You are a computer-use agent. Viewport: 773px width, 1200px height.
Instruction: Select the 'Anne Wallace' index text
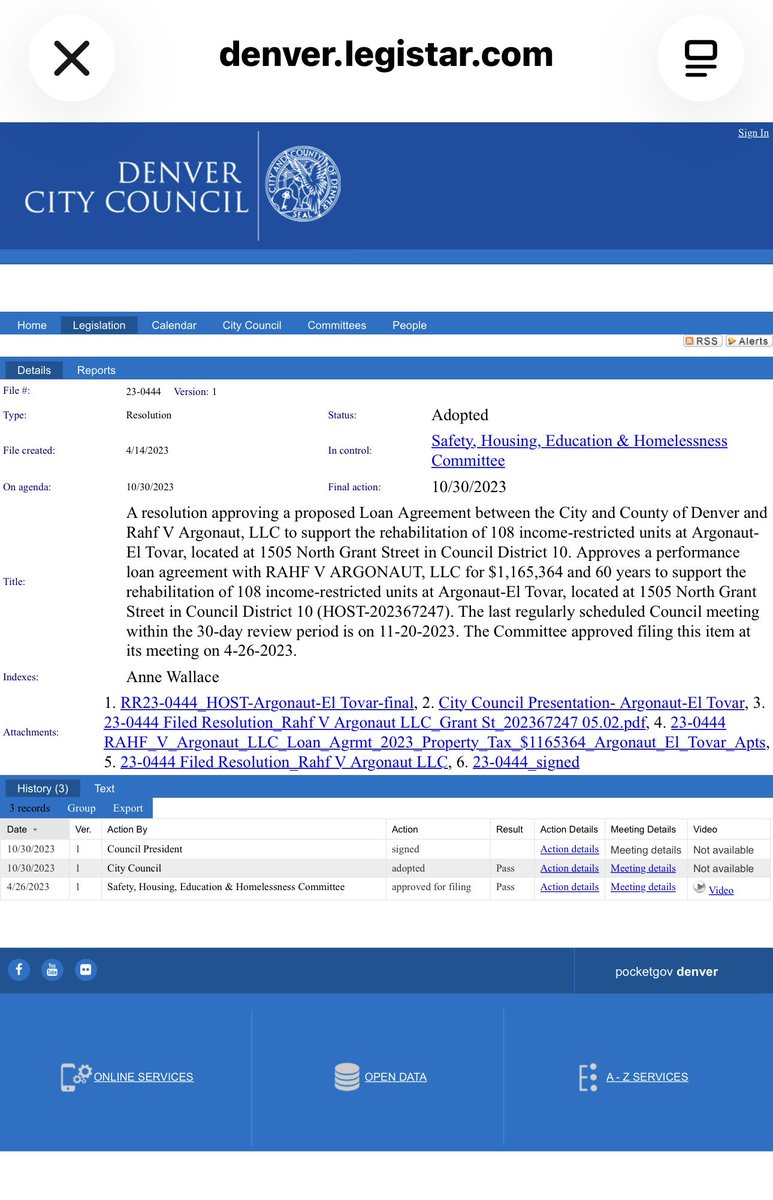tap(172, 677)
